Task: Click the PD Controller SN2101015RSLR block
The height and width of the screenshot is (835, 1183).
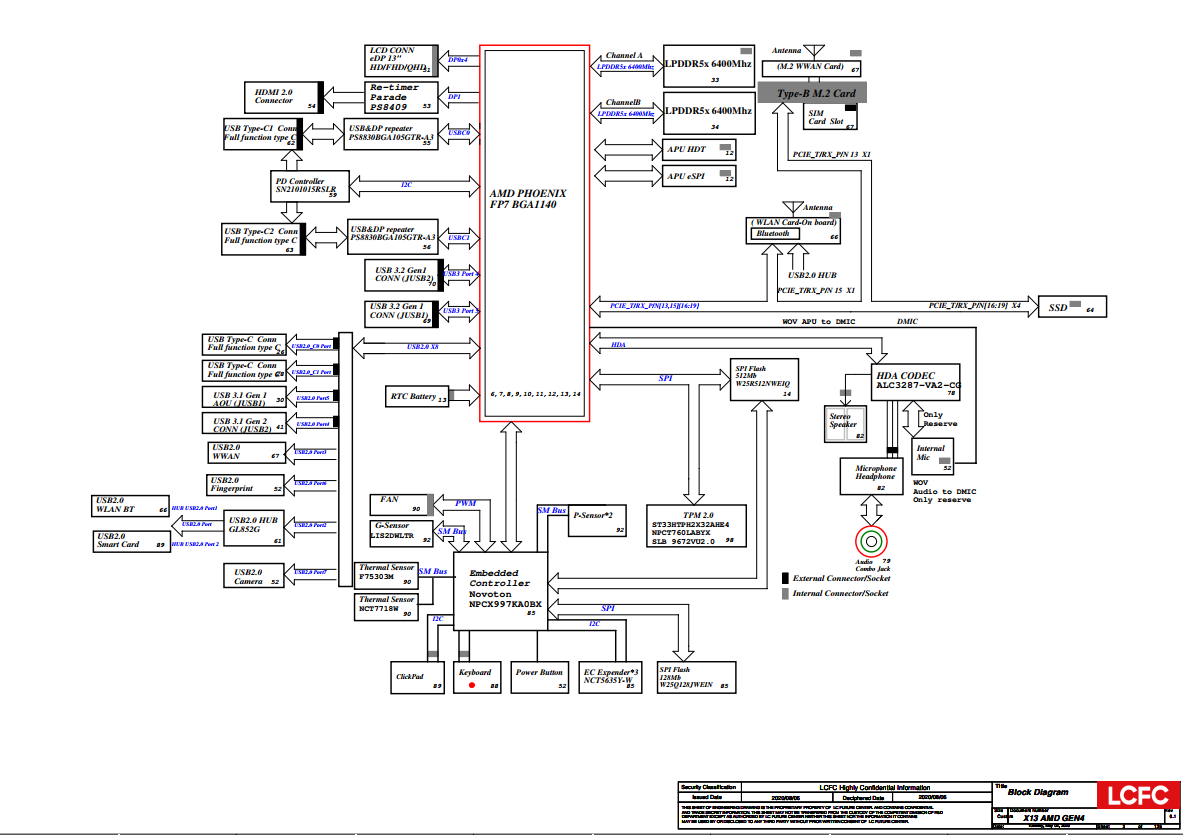Action: pyautogui.click(x=309, y=186)
